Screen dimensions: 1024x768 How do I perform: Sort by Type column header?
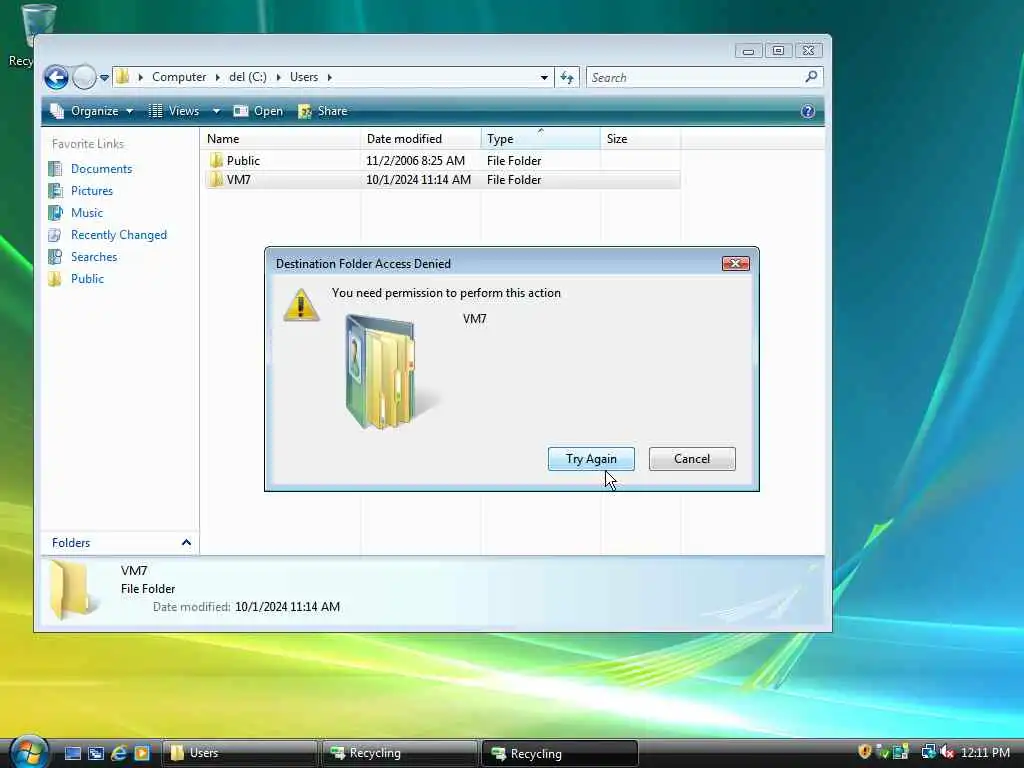tap(541, 138)
